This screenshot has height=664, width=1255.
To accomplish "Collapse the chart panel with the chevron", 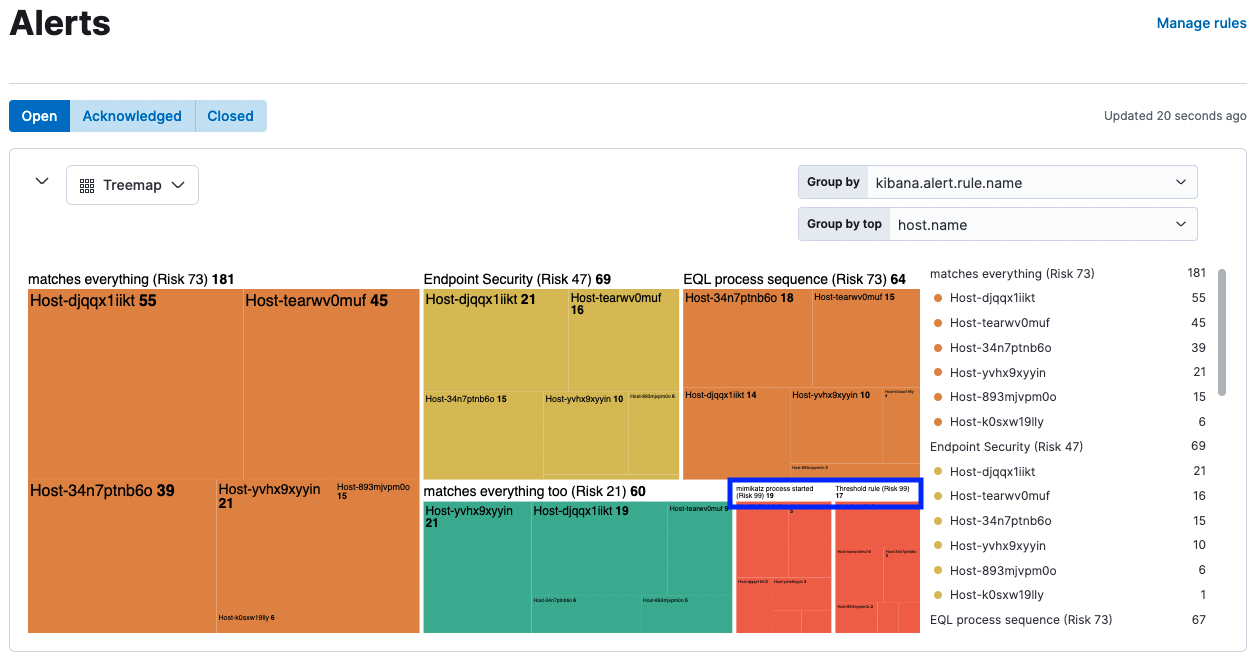I will (x=42, y=182).
